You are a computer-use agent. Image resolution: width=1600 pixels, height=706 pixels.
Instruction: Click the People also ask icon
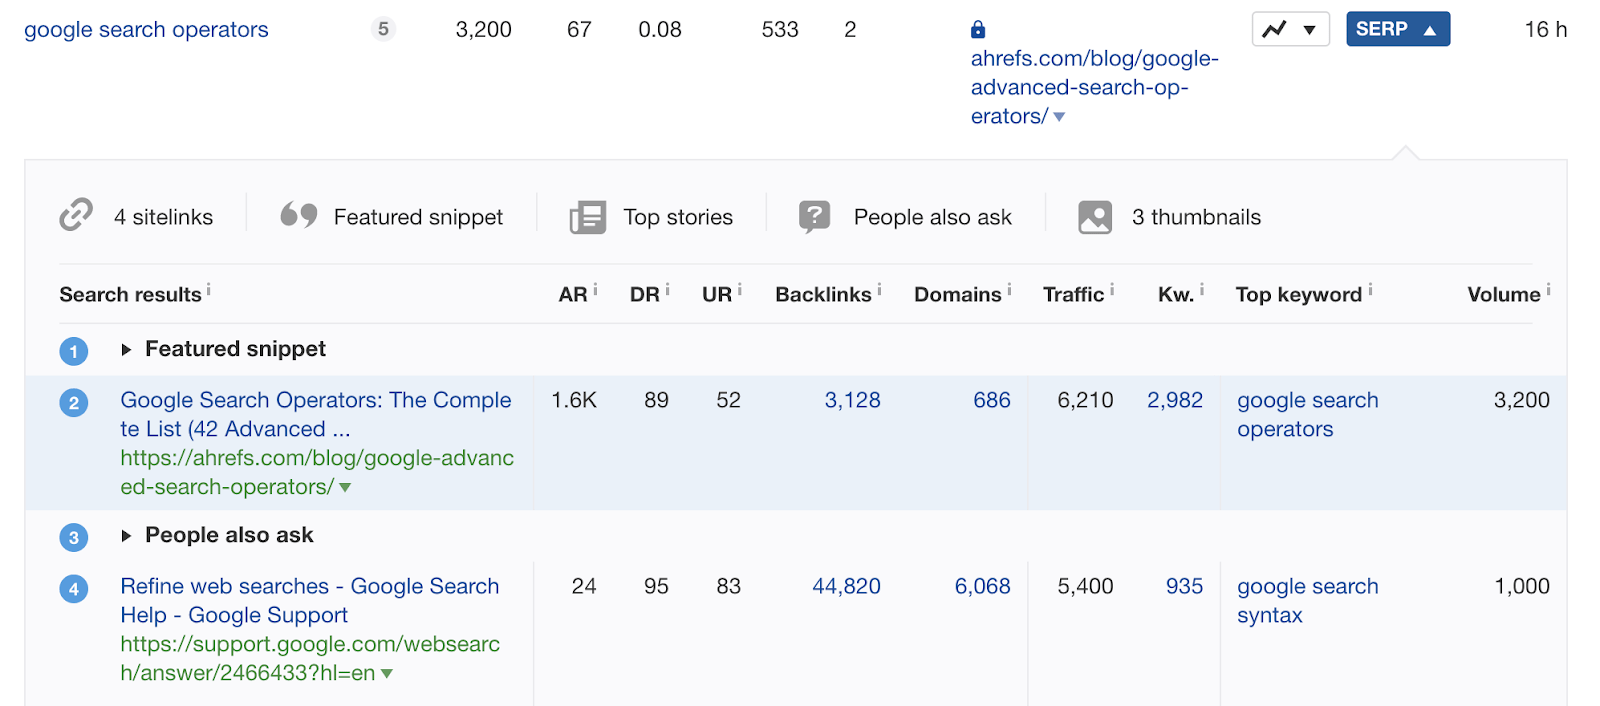click(815, 216)
